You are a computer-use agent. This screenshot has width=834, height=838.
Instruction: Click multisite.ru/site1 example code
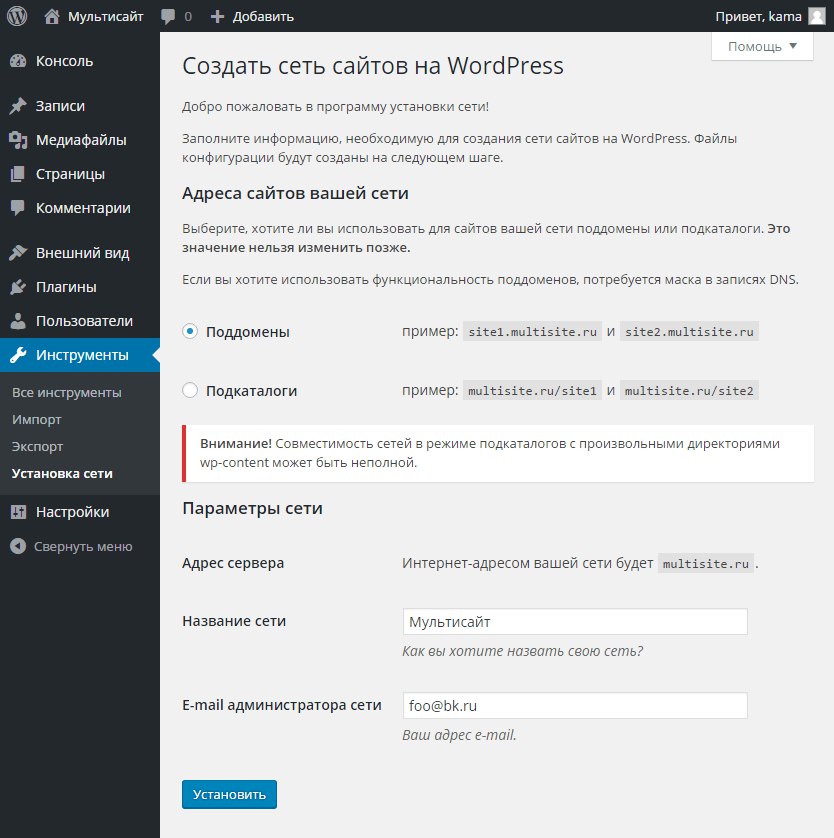tap(532, 391)
